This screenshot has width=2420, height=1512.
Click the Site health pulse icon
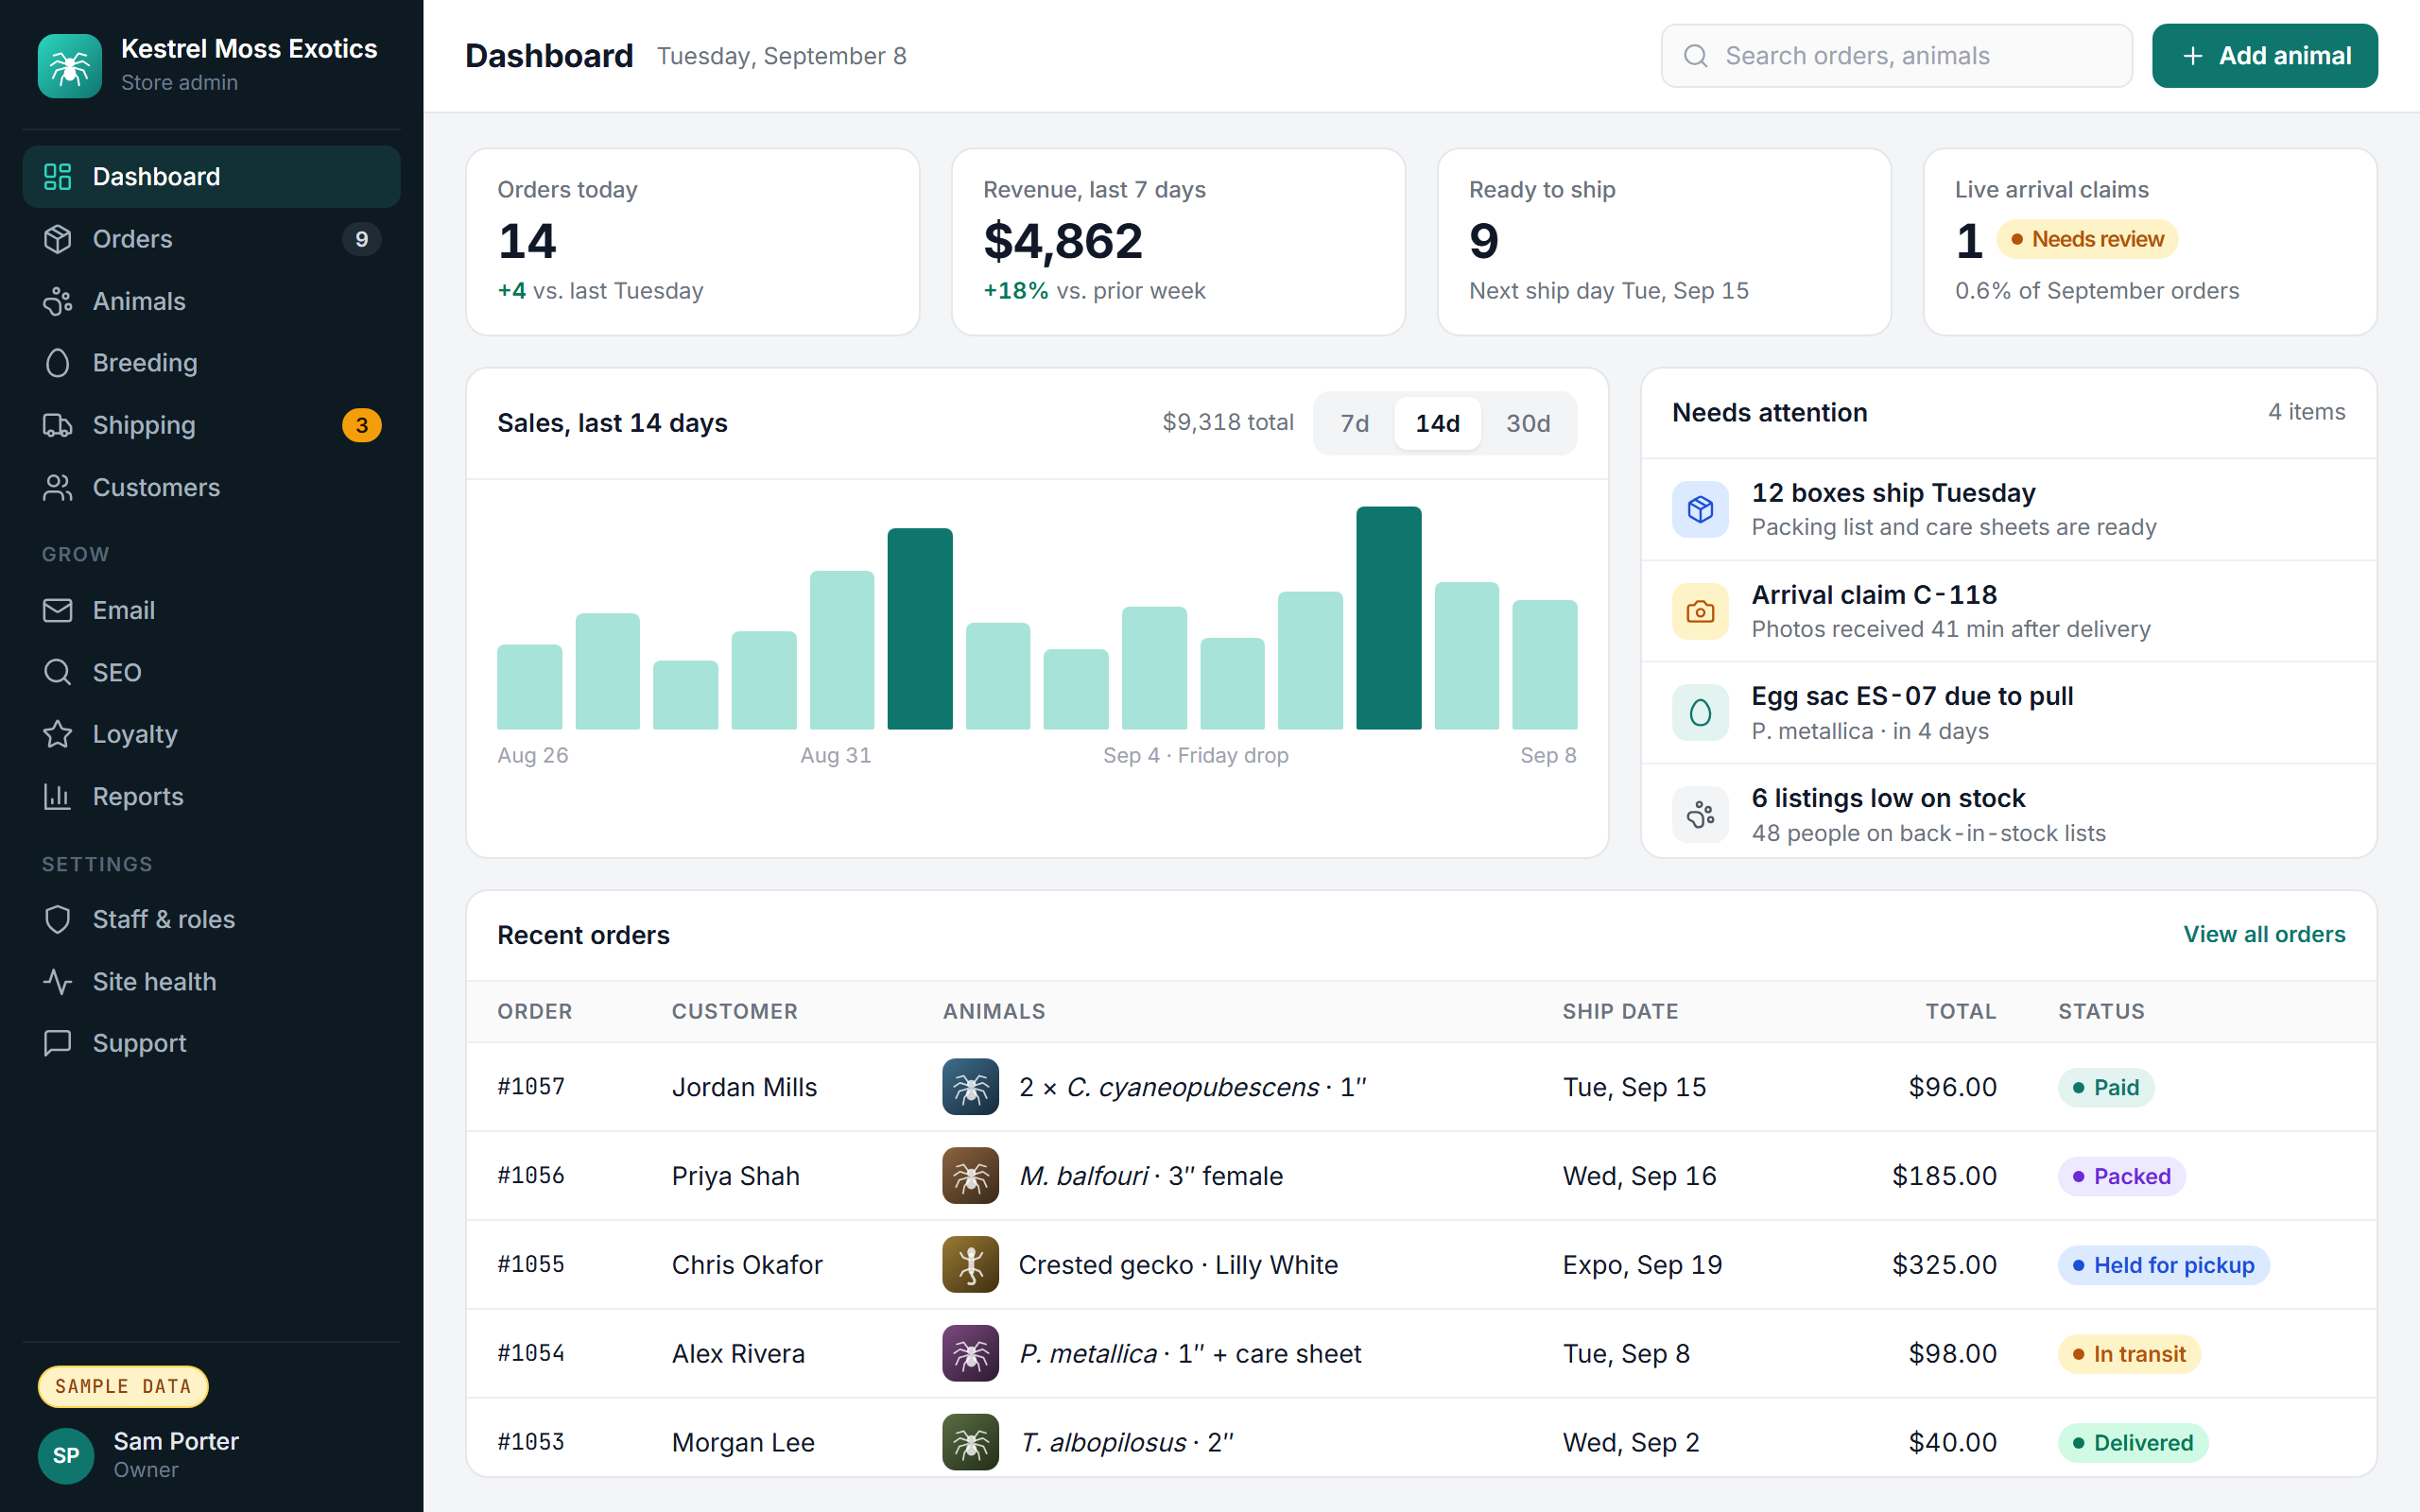(x=58, y=981)
